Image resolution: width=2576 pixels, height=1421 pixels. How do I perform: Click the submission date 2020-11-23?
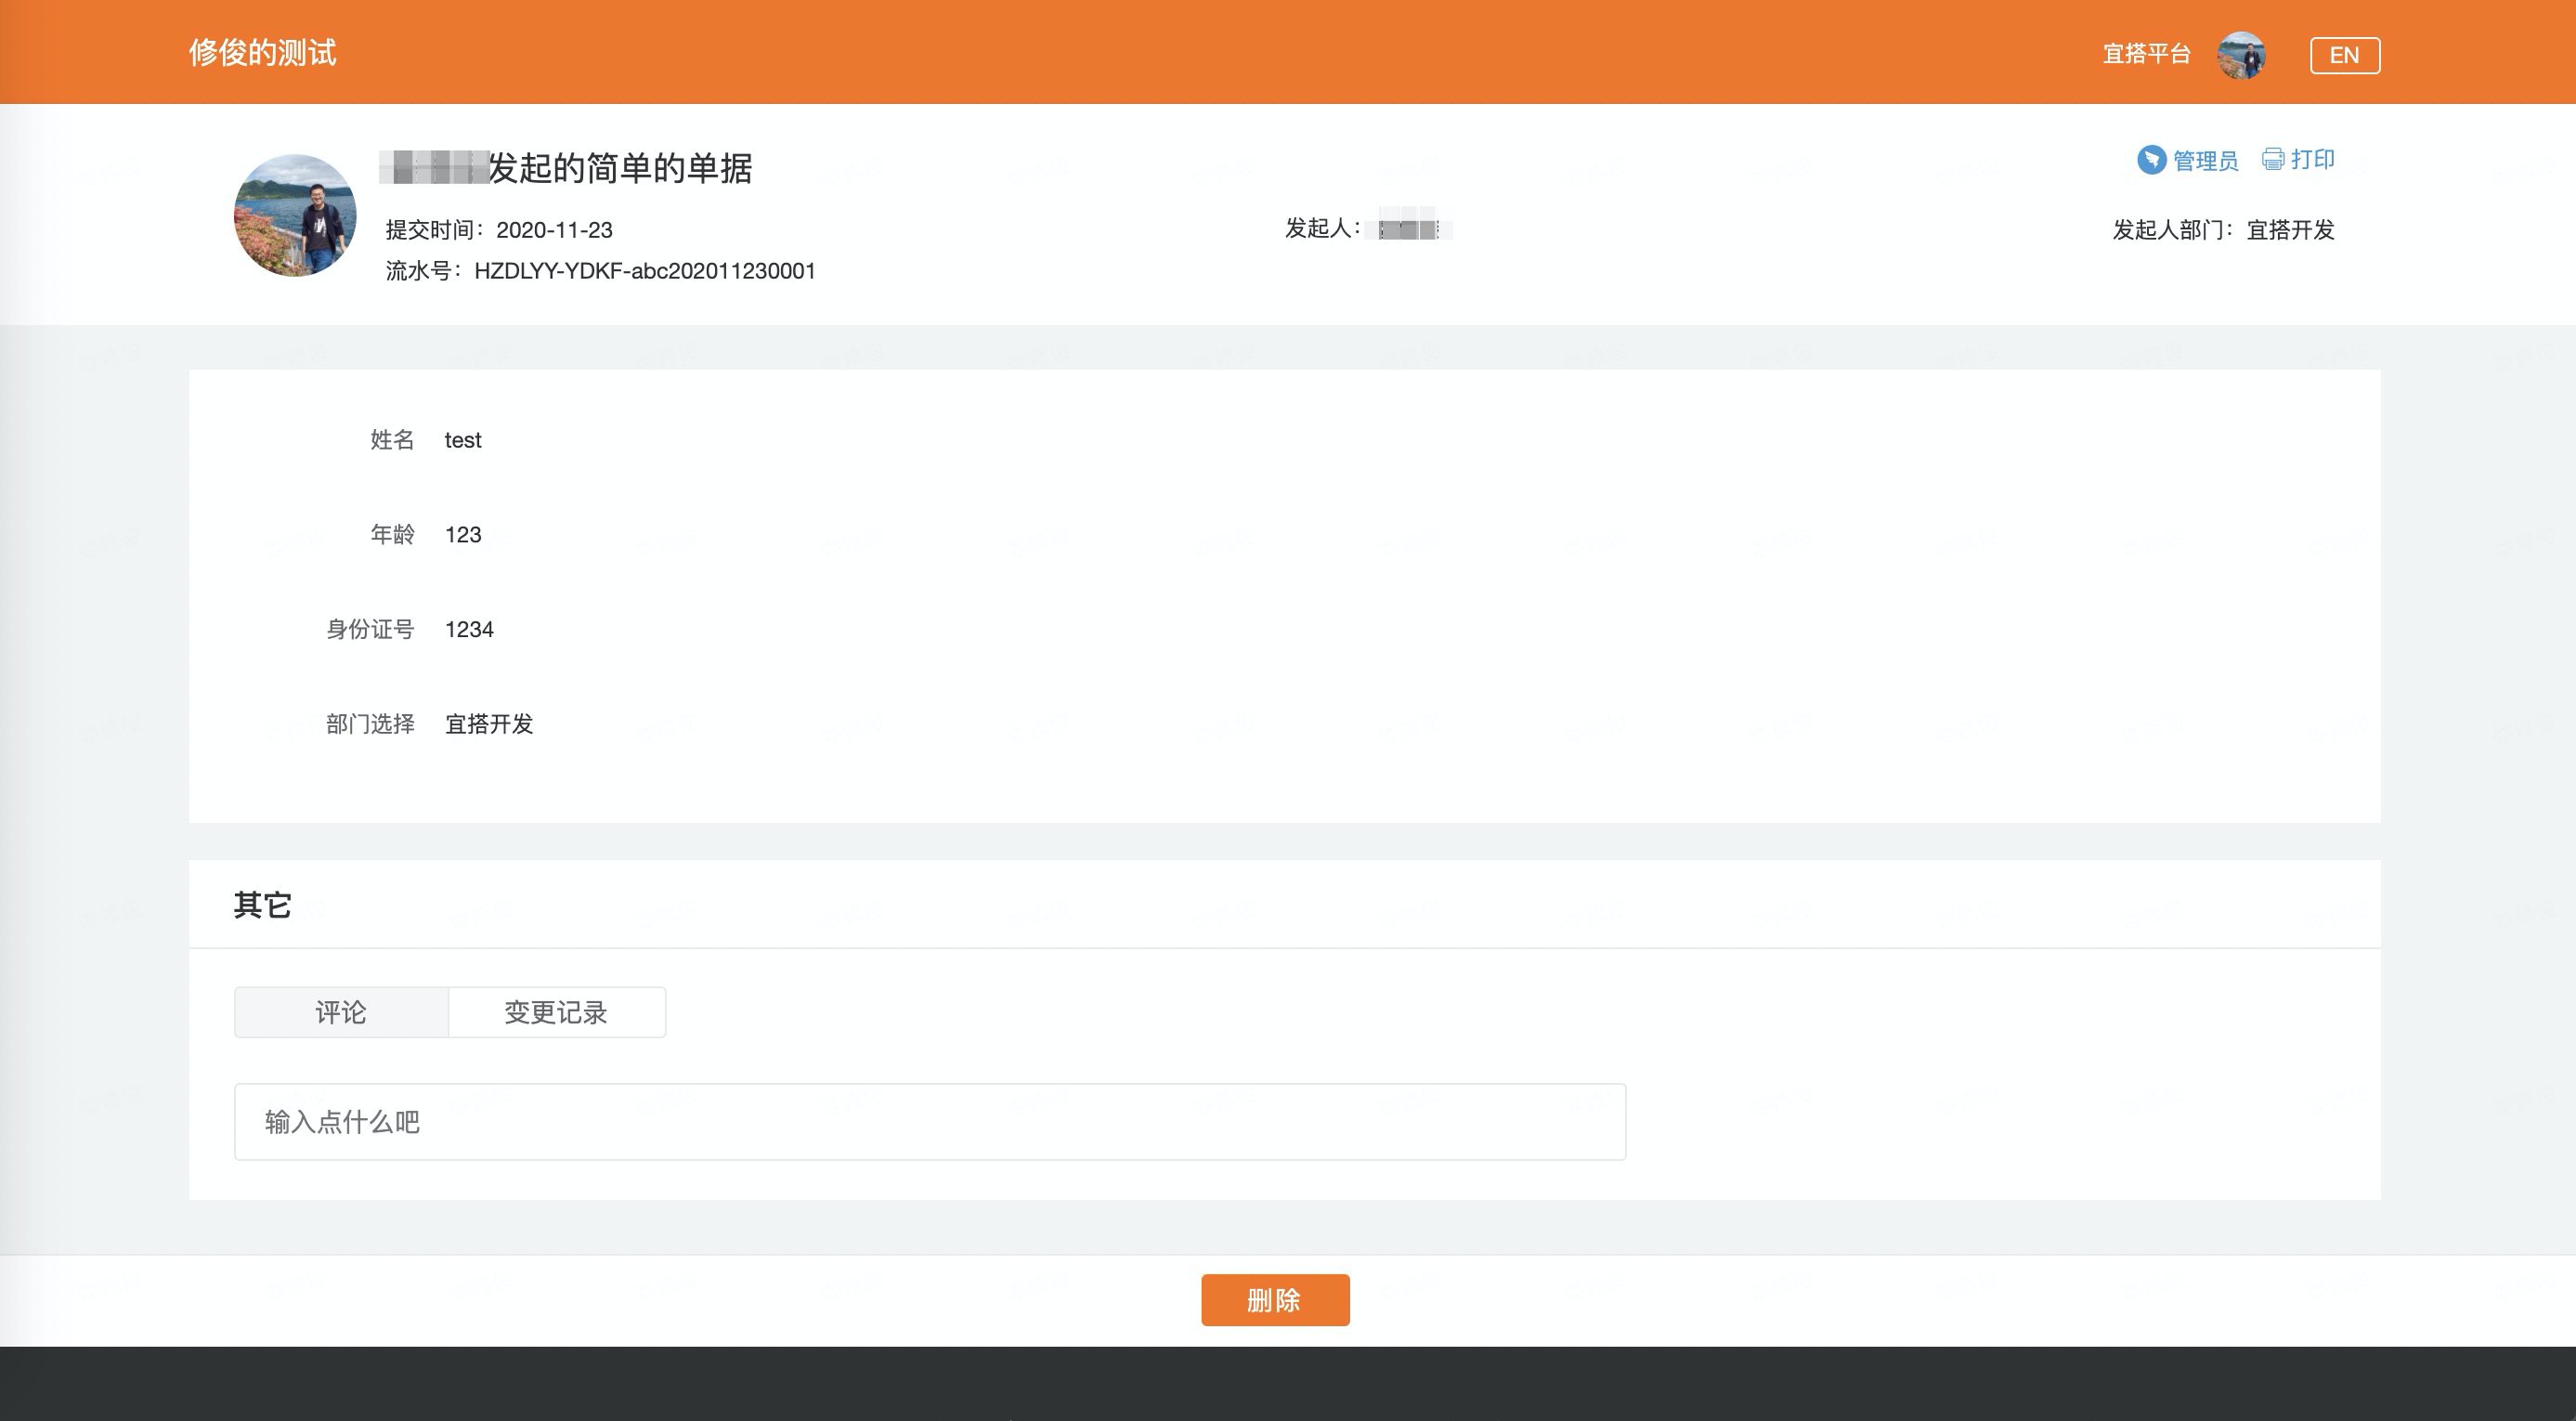[x=554, y=230]
